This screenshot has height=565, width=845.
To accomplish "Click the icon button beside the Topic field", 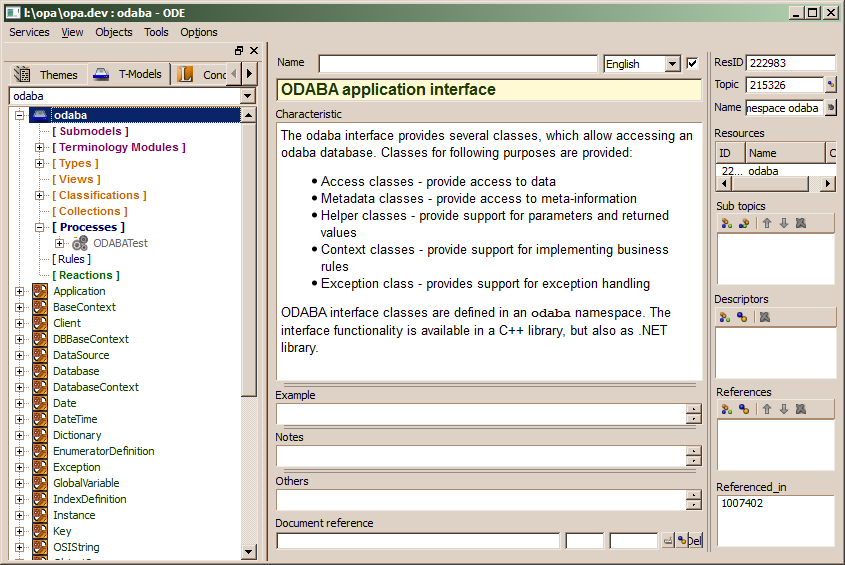I will tap(830, 85).
